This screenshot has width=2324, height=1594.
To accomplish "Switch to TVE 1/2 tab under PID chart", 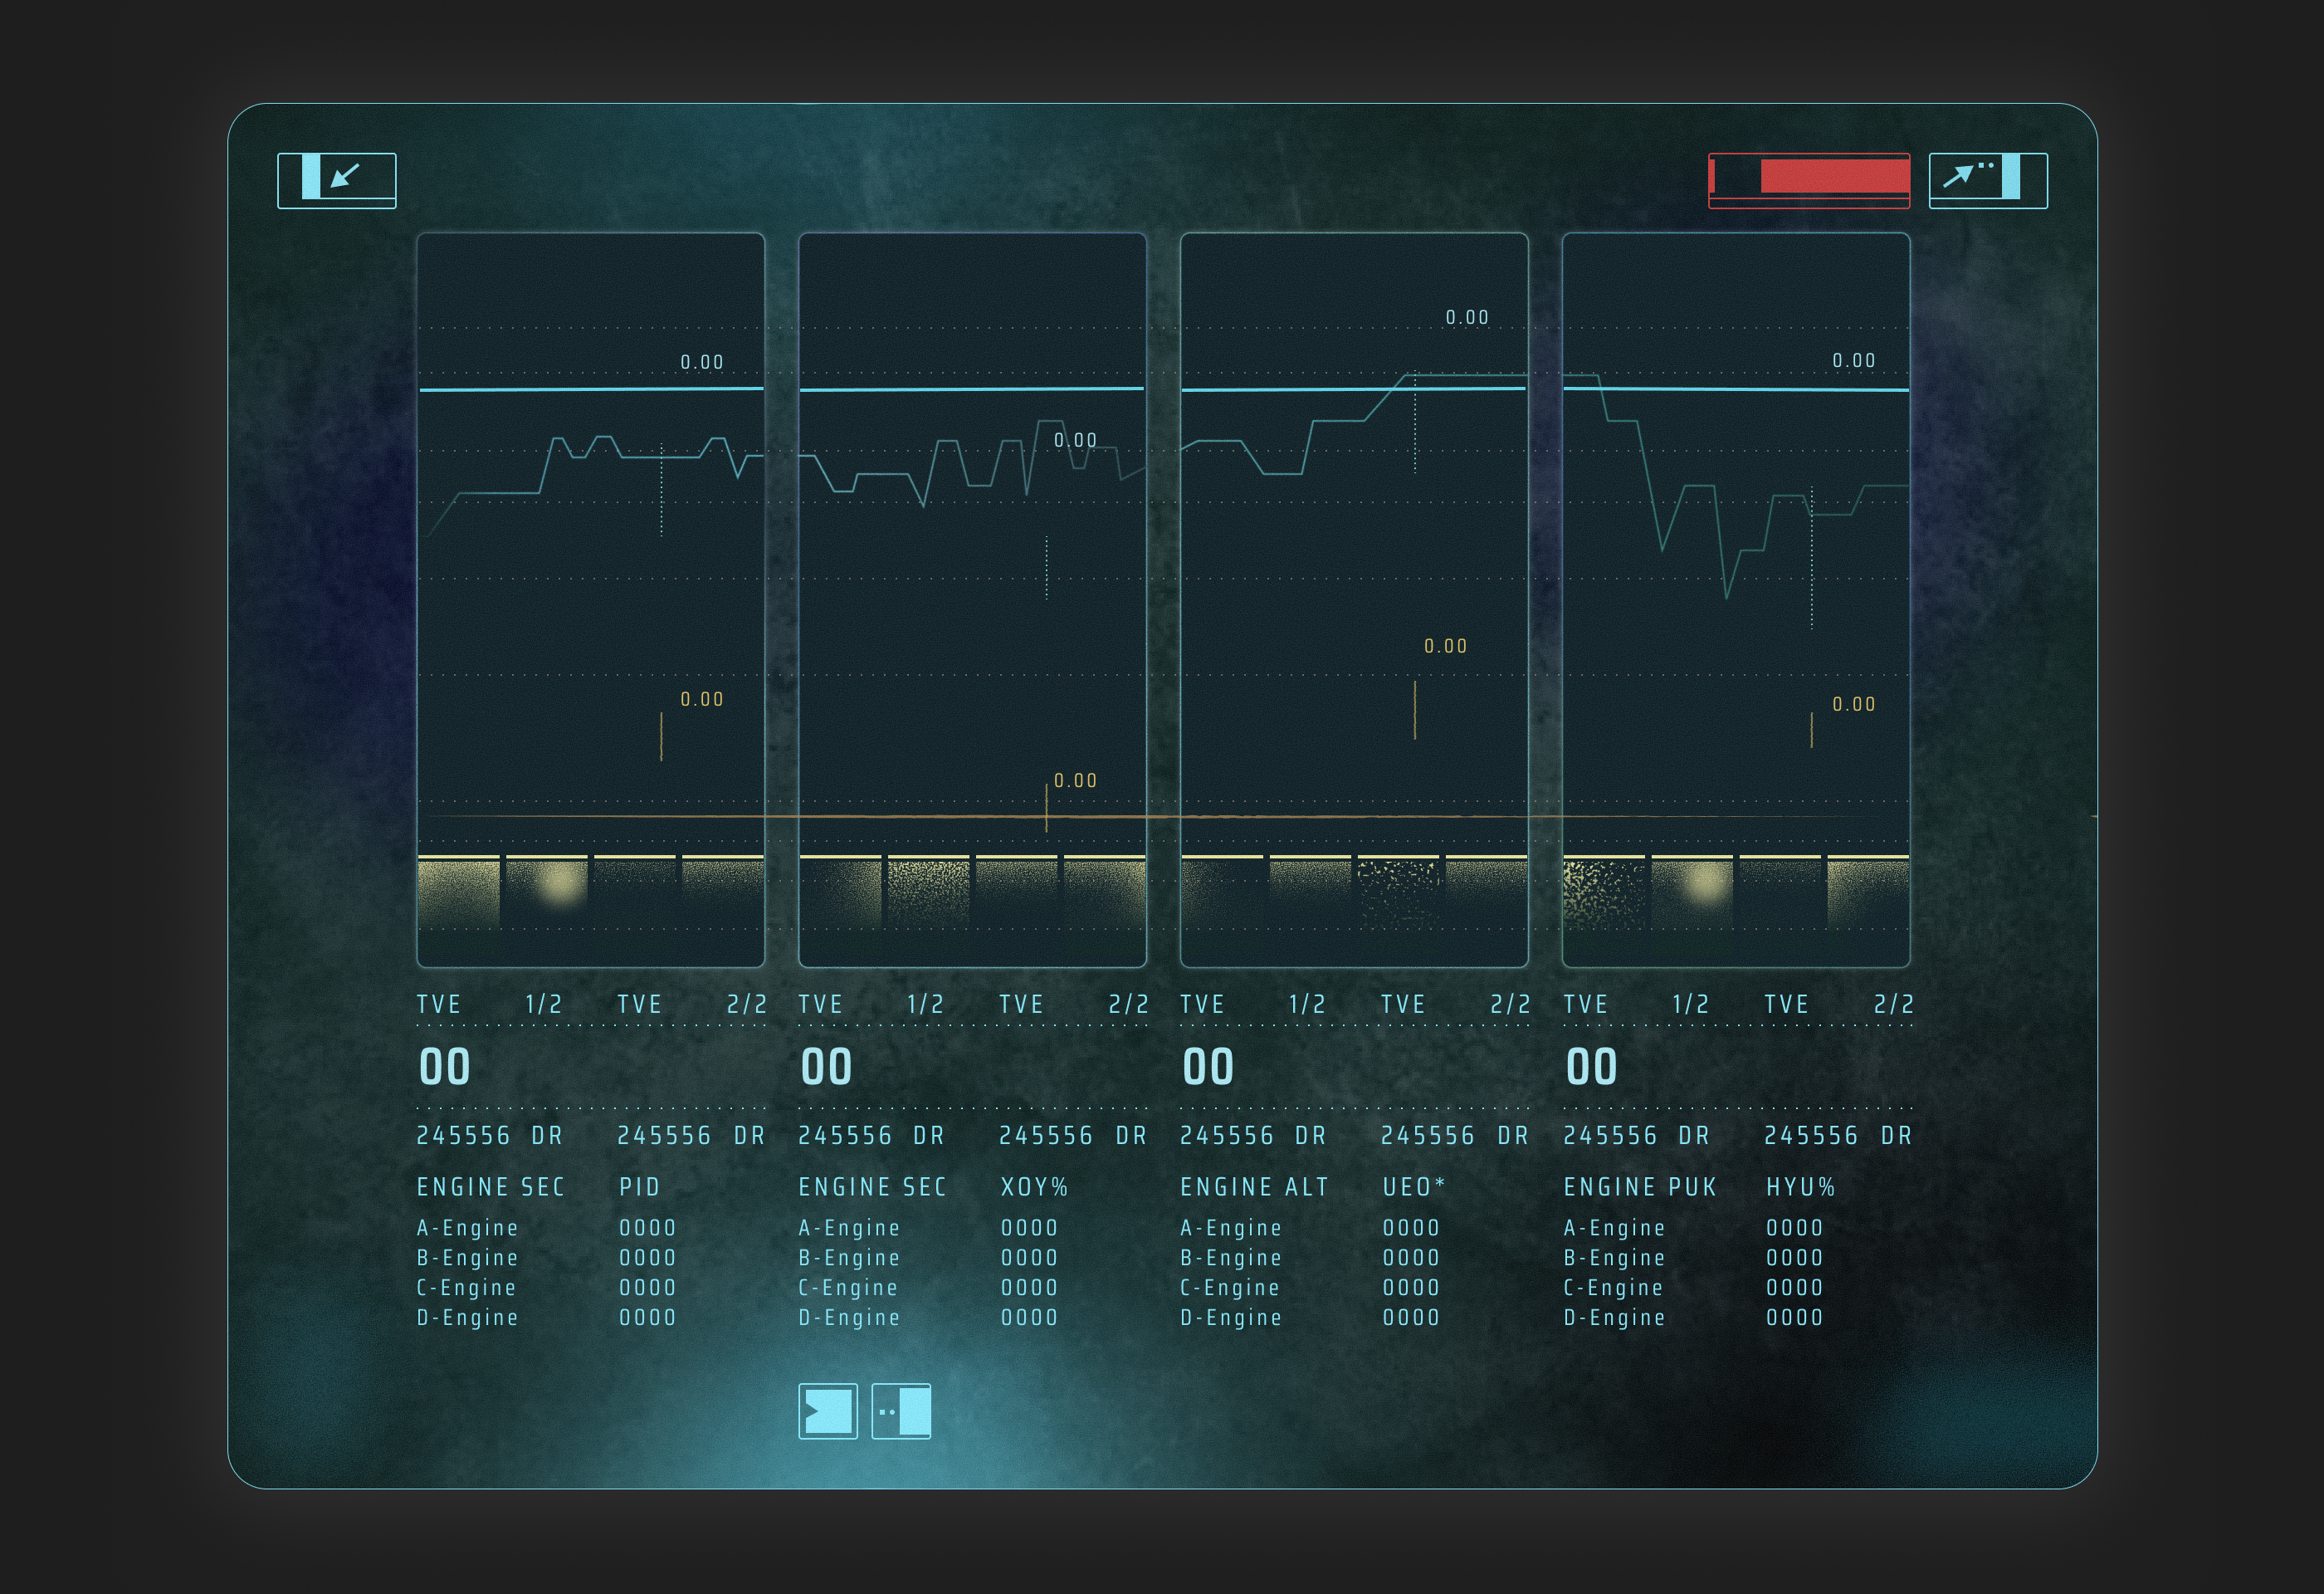I will click(x=489, y=1004).
